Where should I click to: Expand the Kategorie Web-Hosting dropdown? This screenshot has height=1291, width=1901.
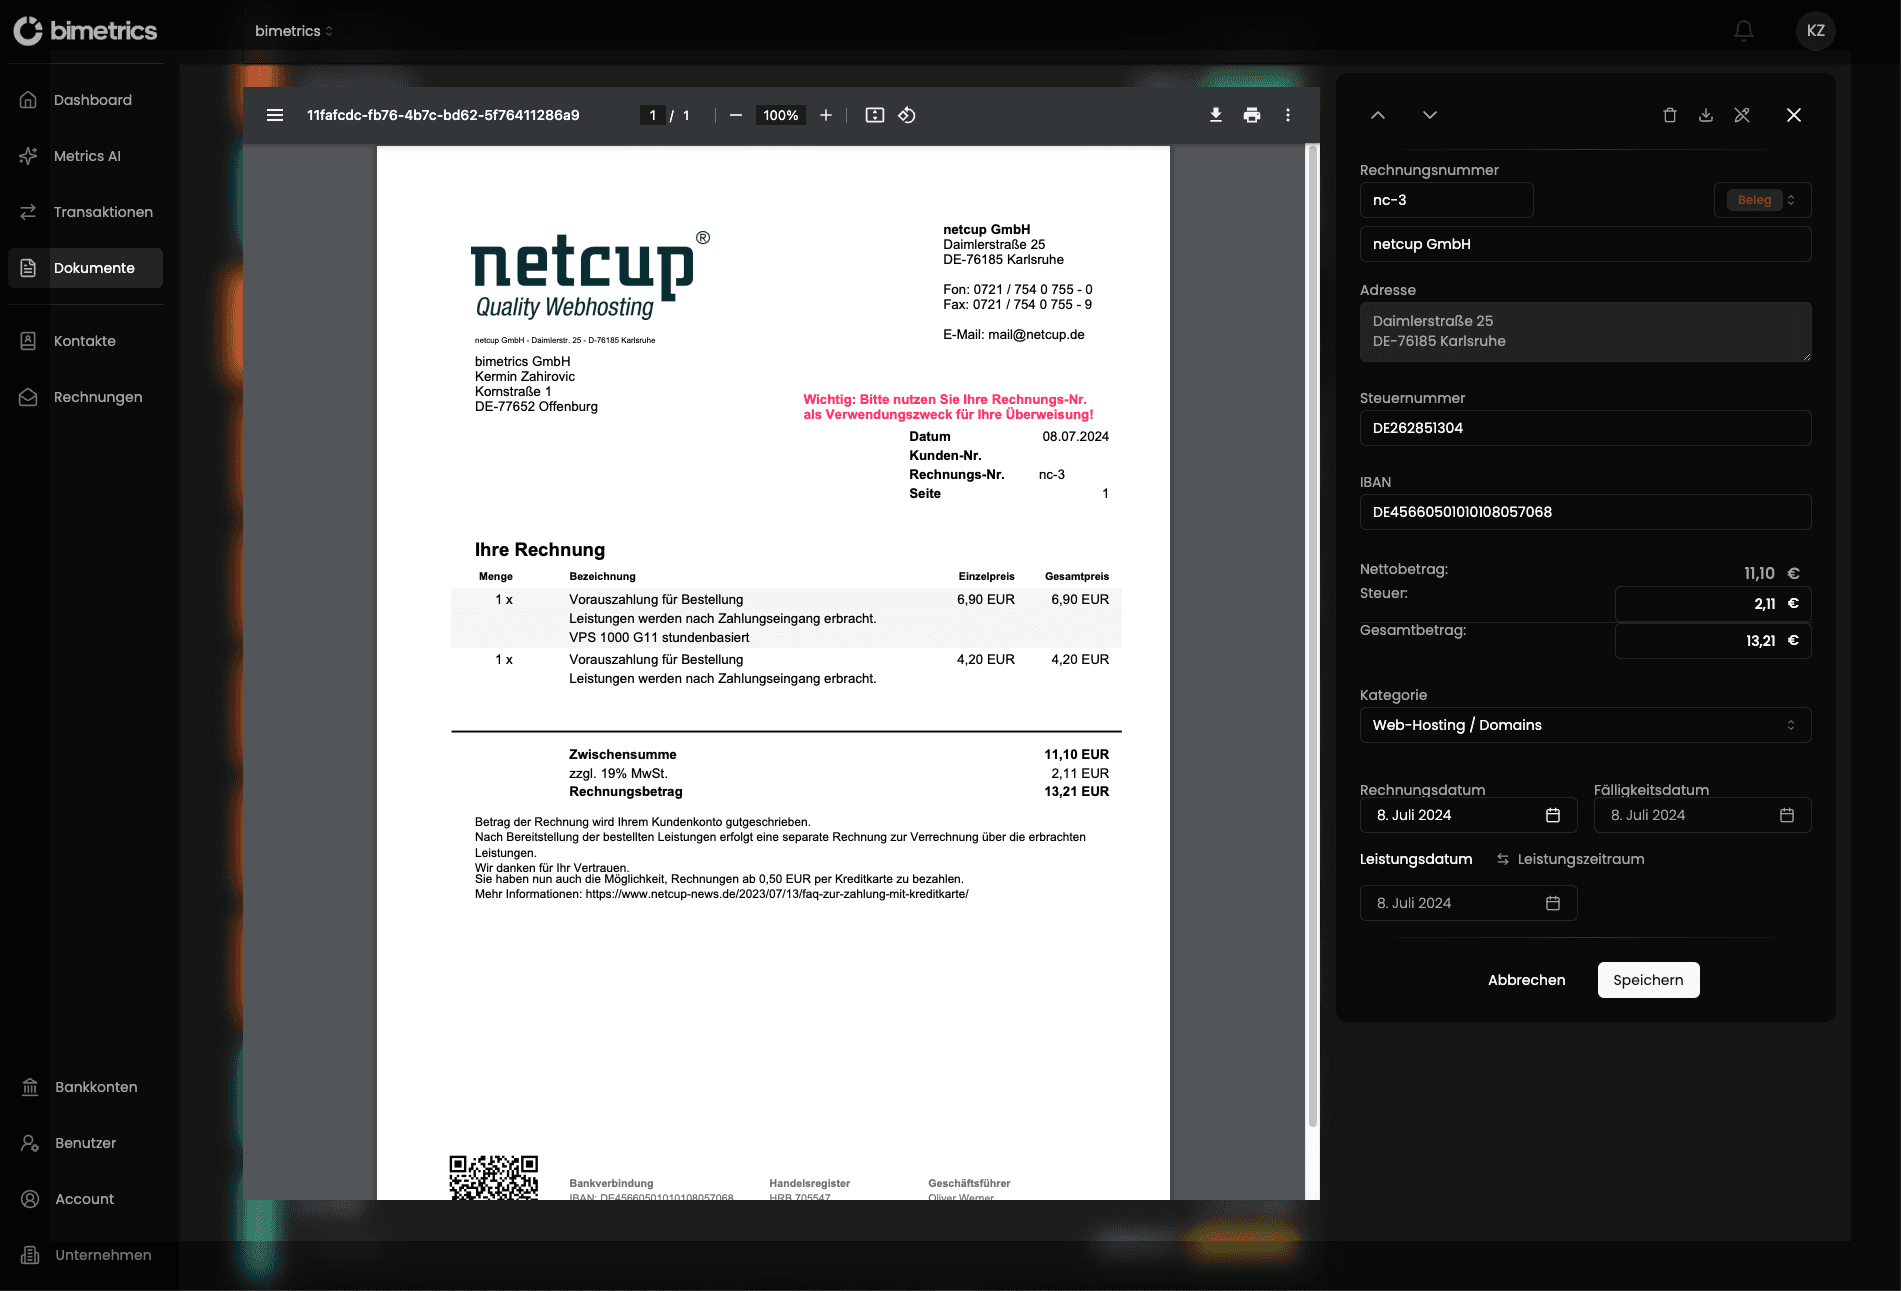[1585, 725]
